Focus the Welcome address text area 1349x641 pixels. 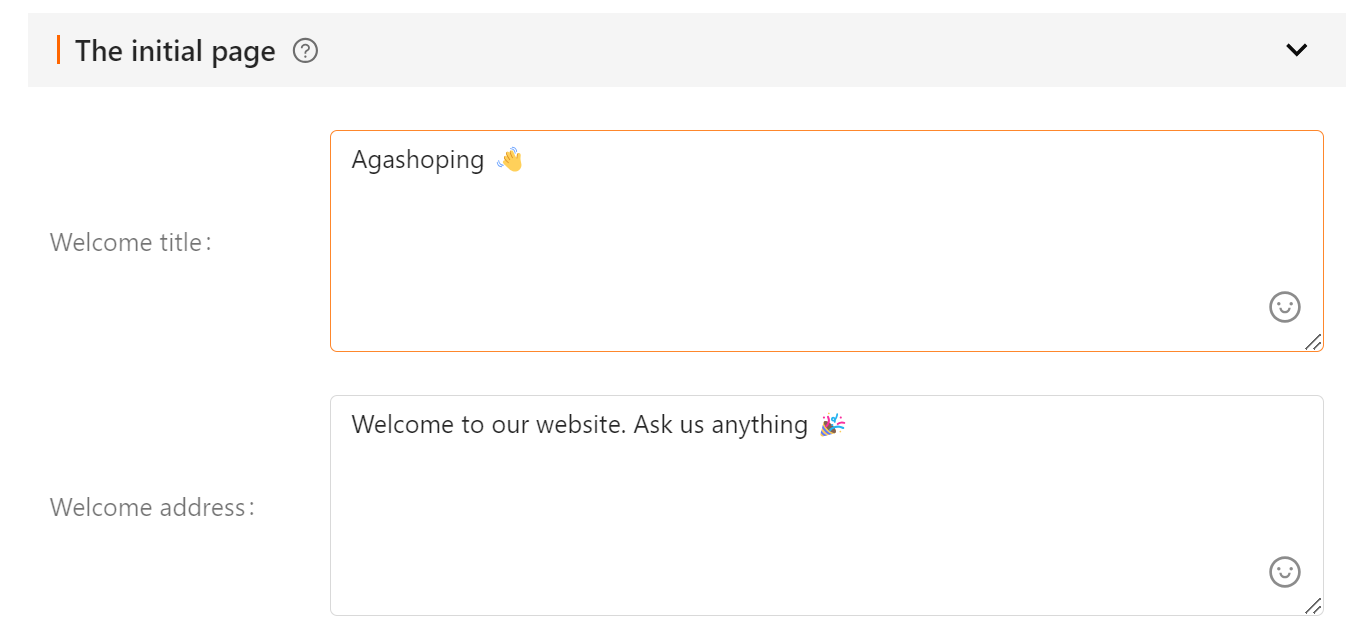pos(827,506)
